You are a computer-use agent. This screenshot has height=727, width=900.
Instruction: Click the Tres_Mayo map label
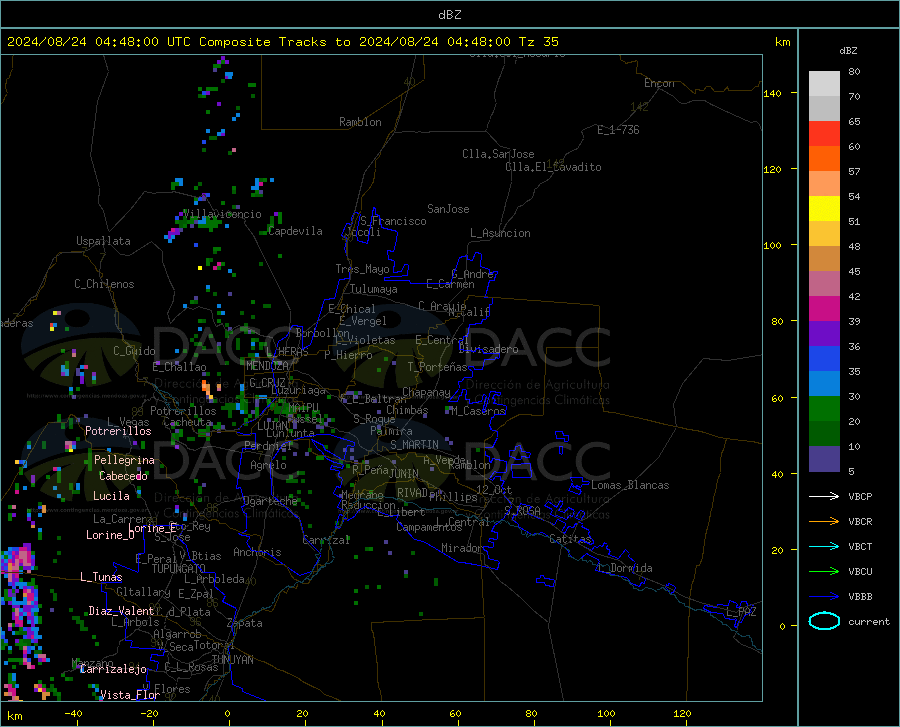coord(362,269)
